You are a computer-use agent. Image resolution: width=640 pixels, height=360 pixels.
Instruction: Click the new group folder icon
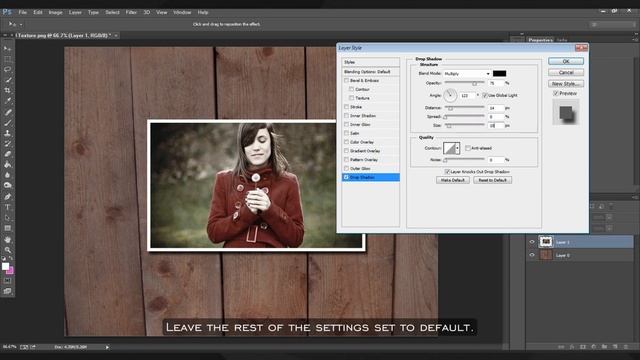coord(604,347)
